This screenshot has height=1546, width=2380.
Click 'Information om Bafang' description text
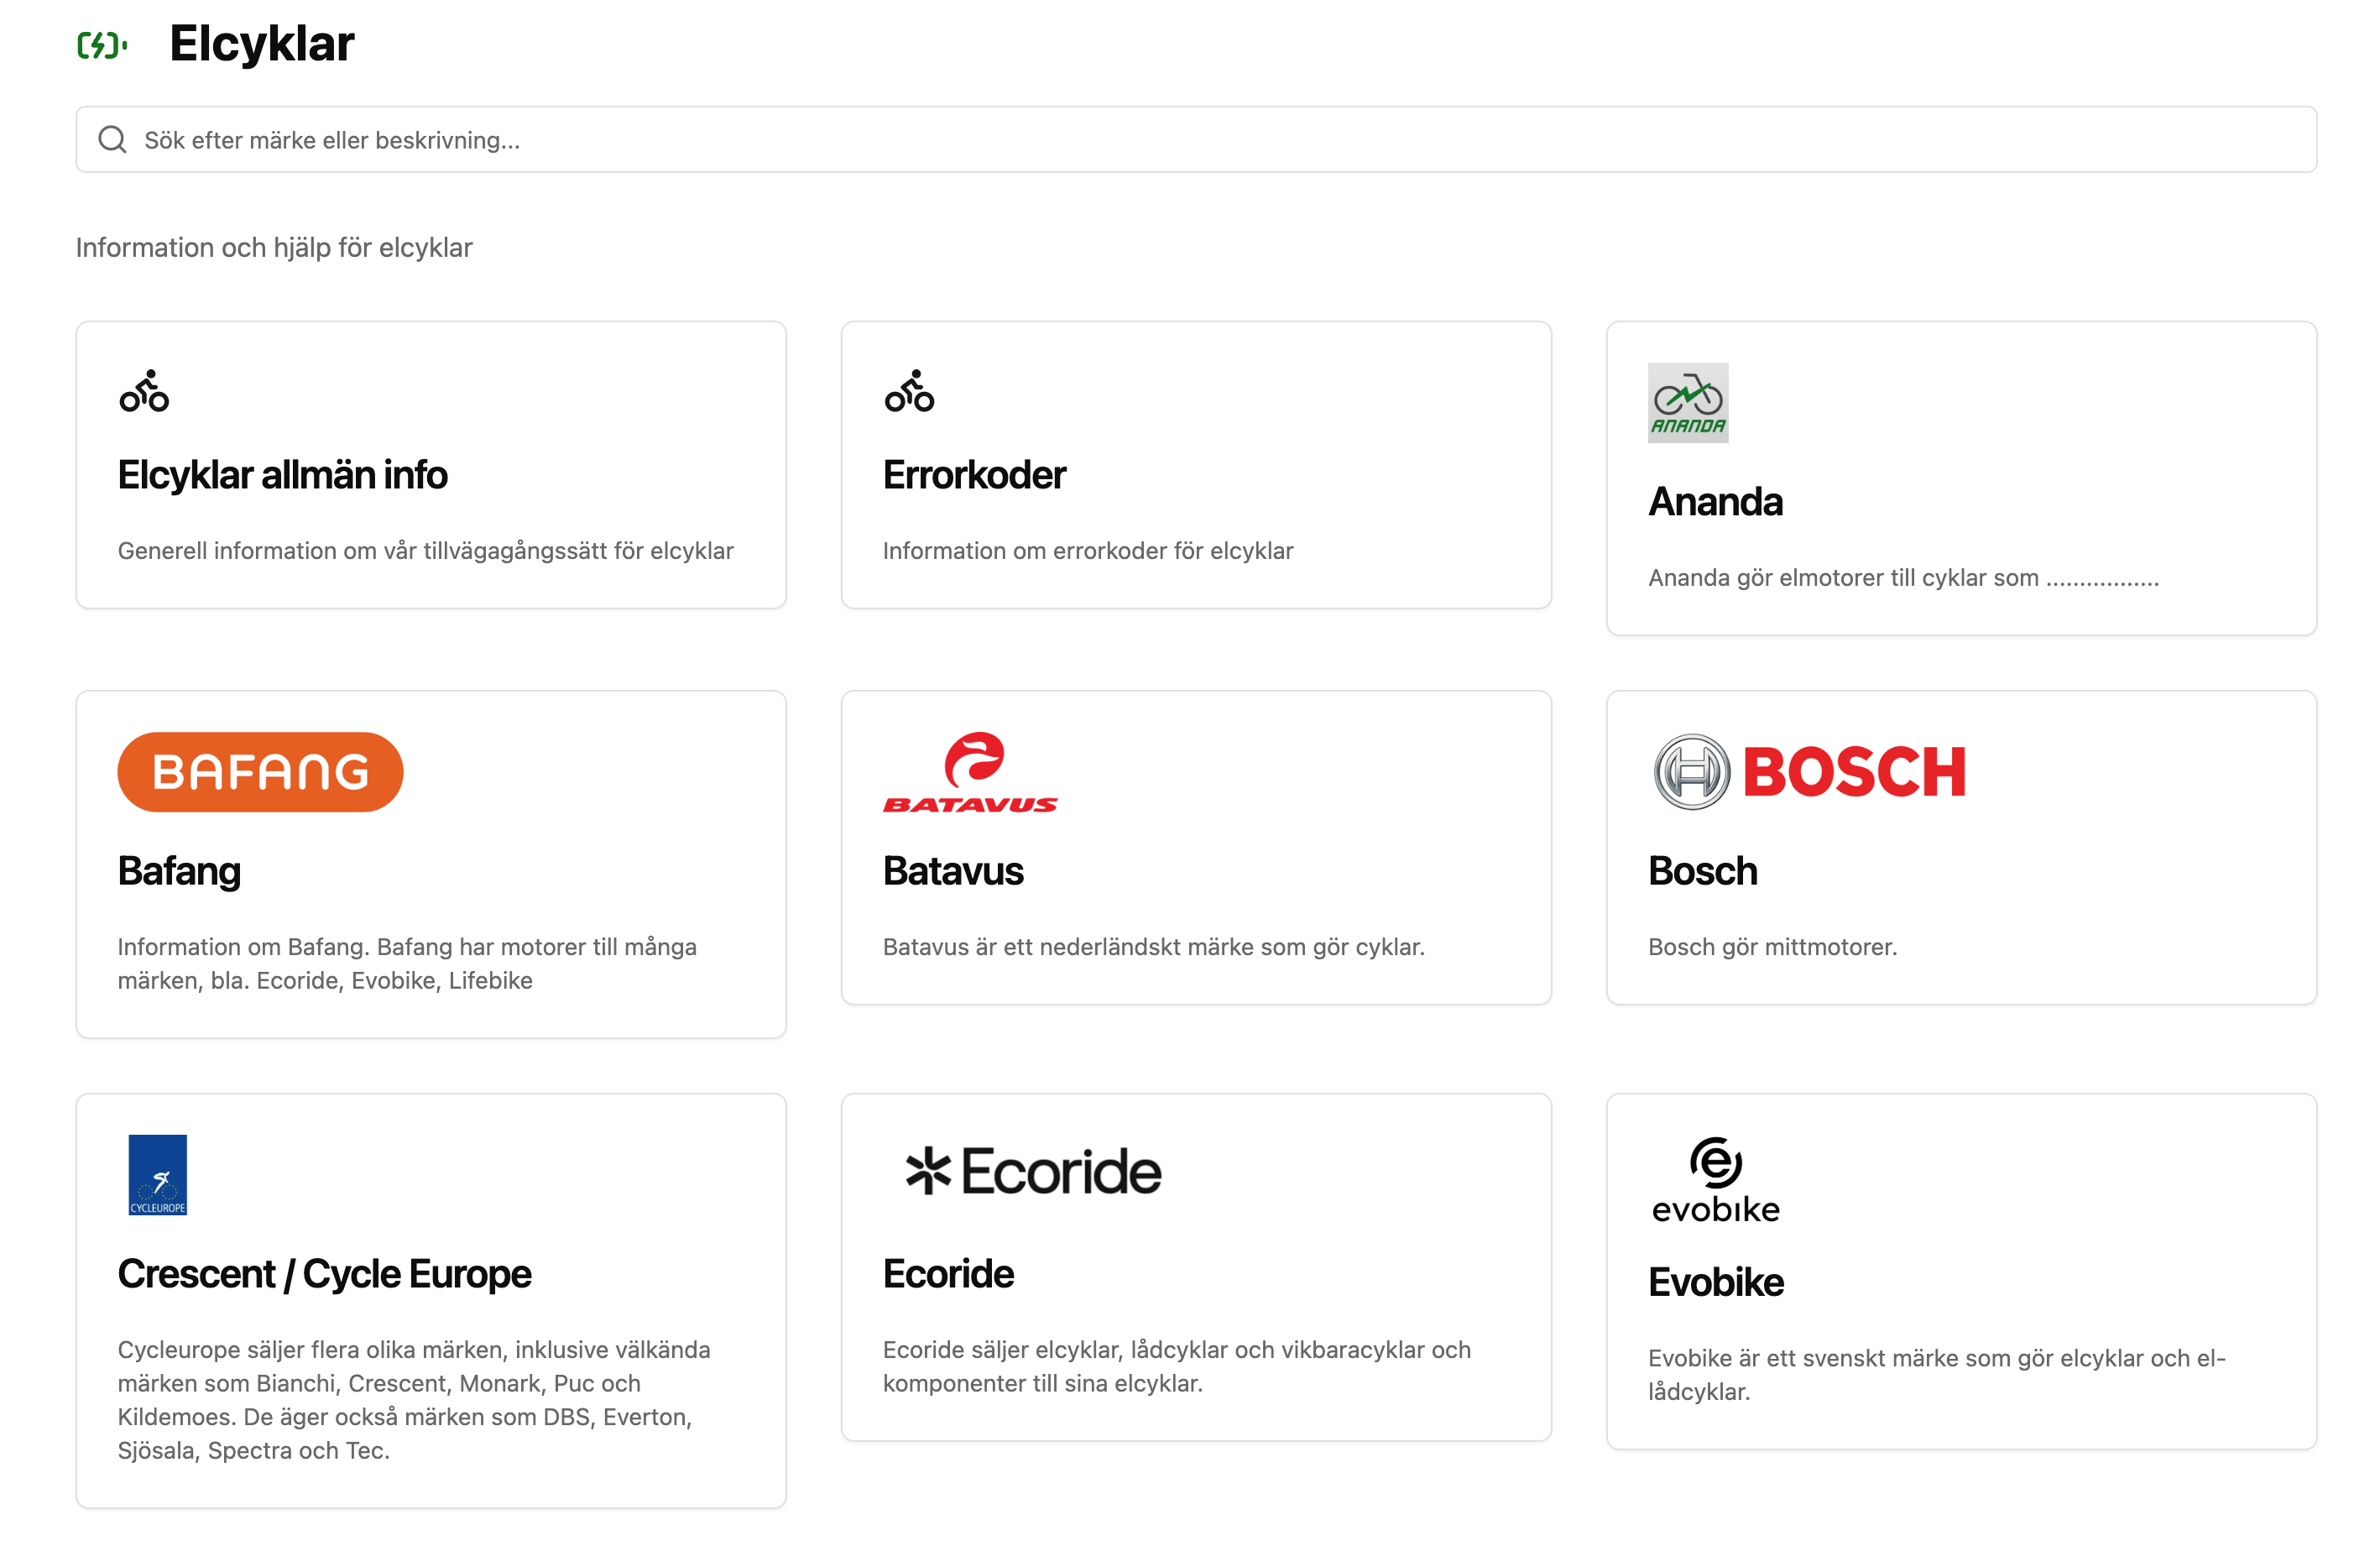pos(407,964)
